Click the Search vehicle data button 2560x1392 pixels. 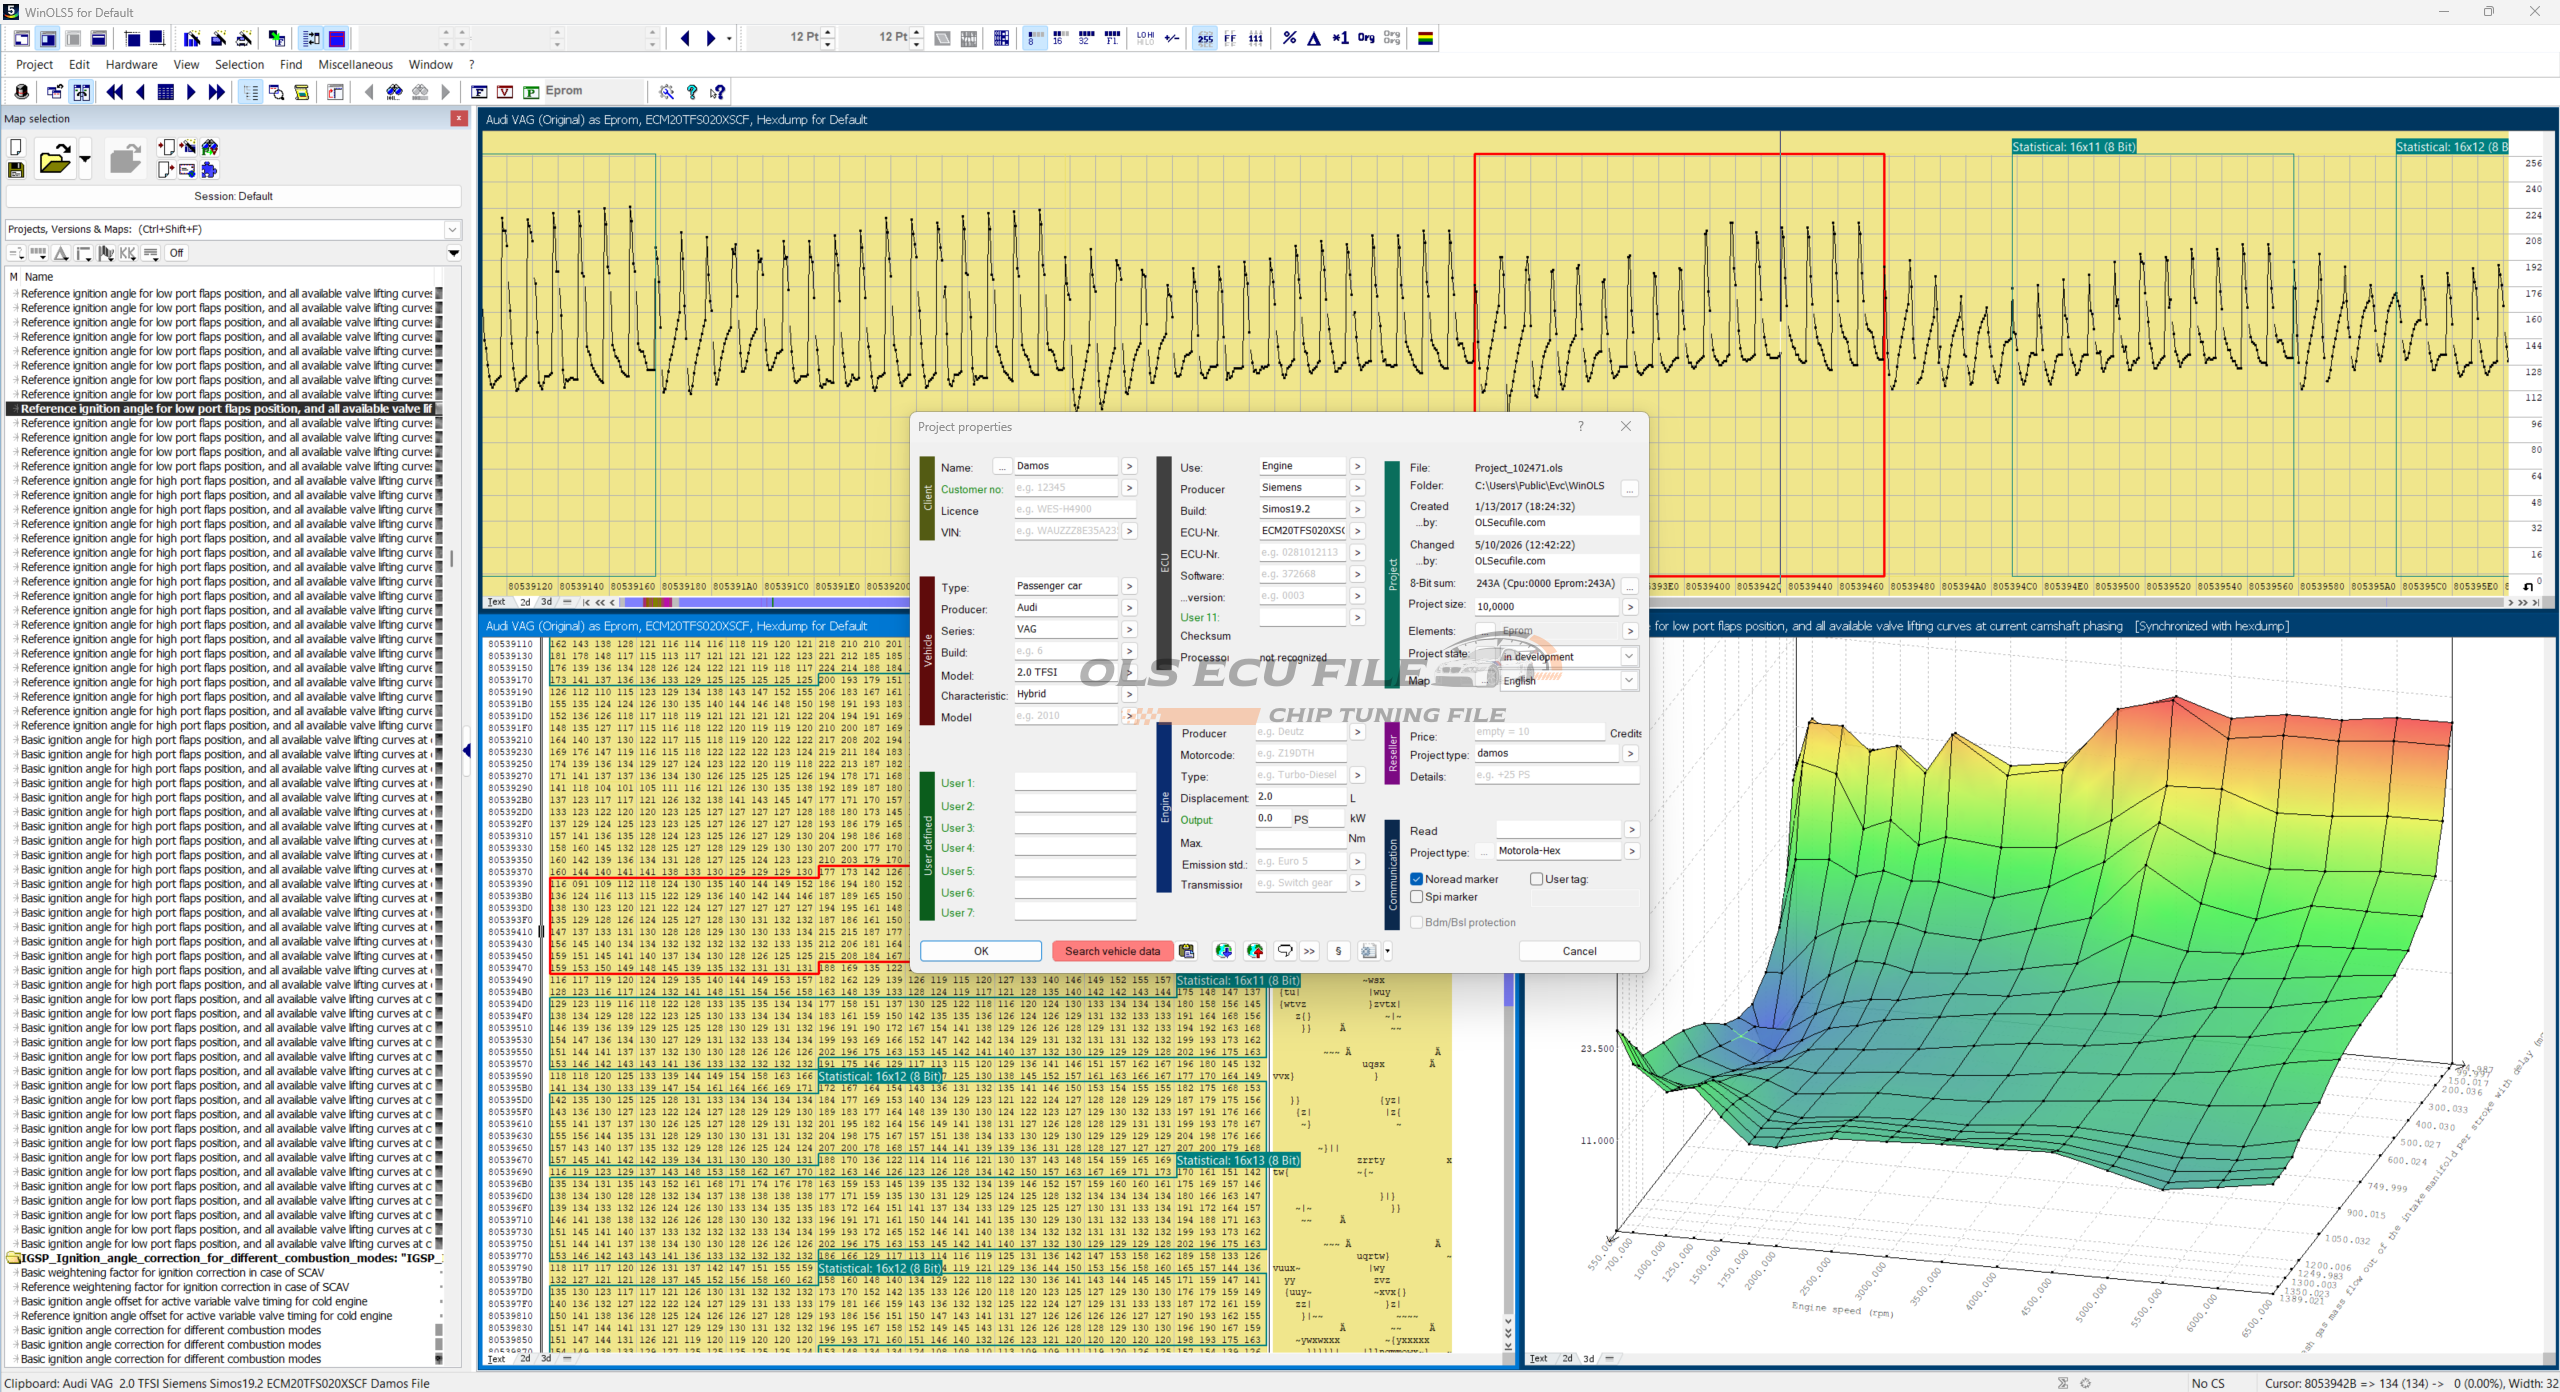point(1112,951)
